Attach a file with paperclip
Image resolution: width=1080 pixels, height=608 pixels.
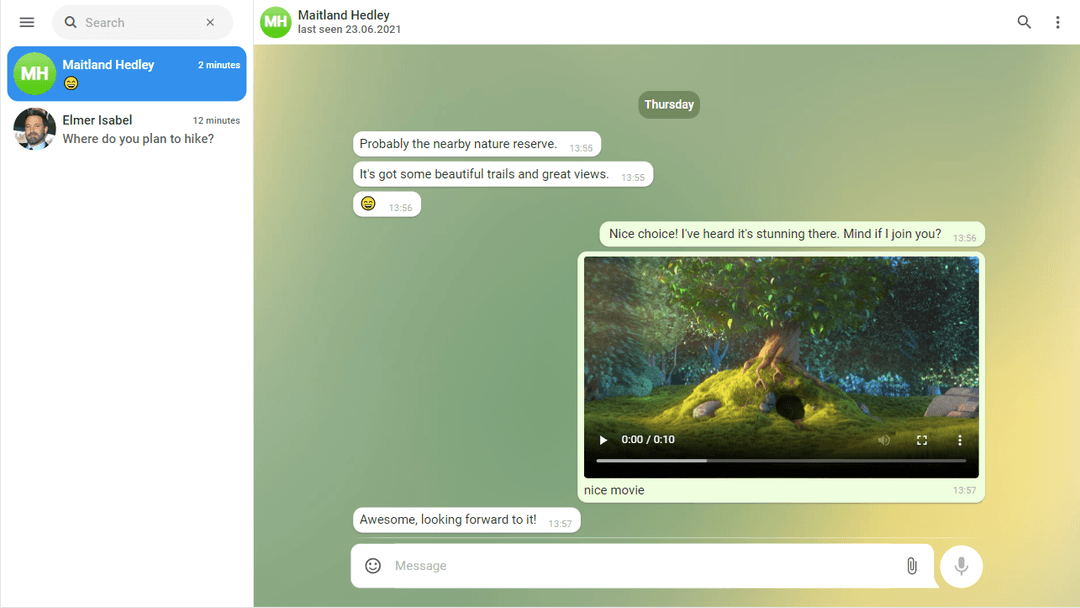(911, 565)
